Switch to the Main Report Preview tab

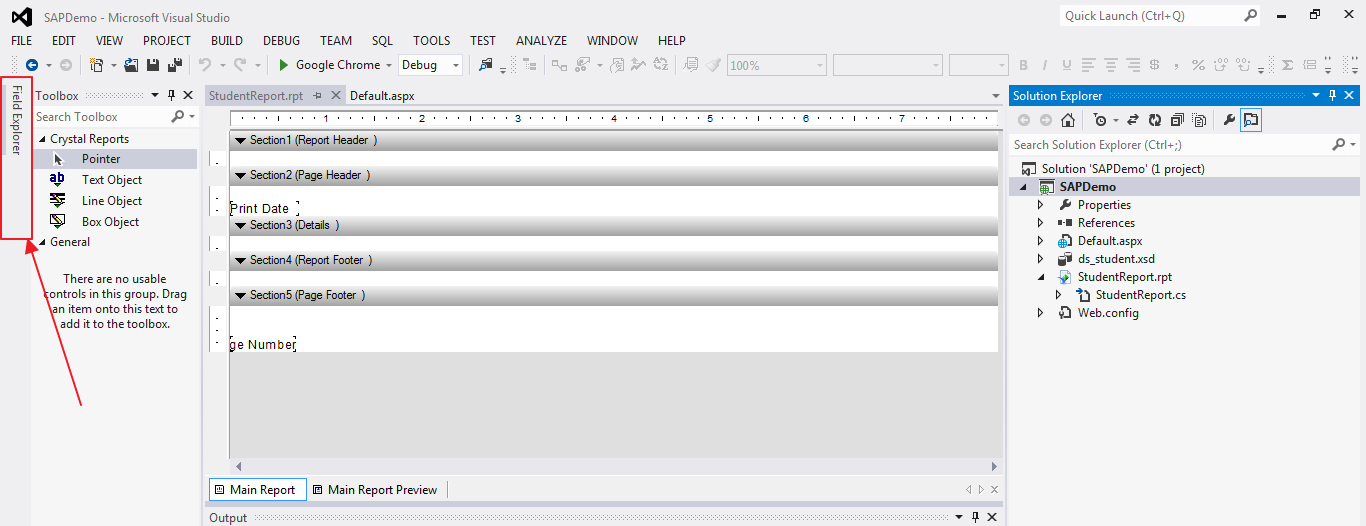coord(375,490)
